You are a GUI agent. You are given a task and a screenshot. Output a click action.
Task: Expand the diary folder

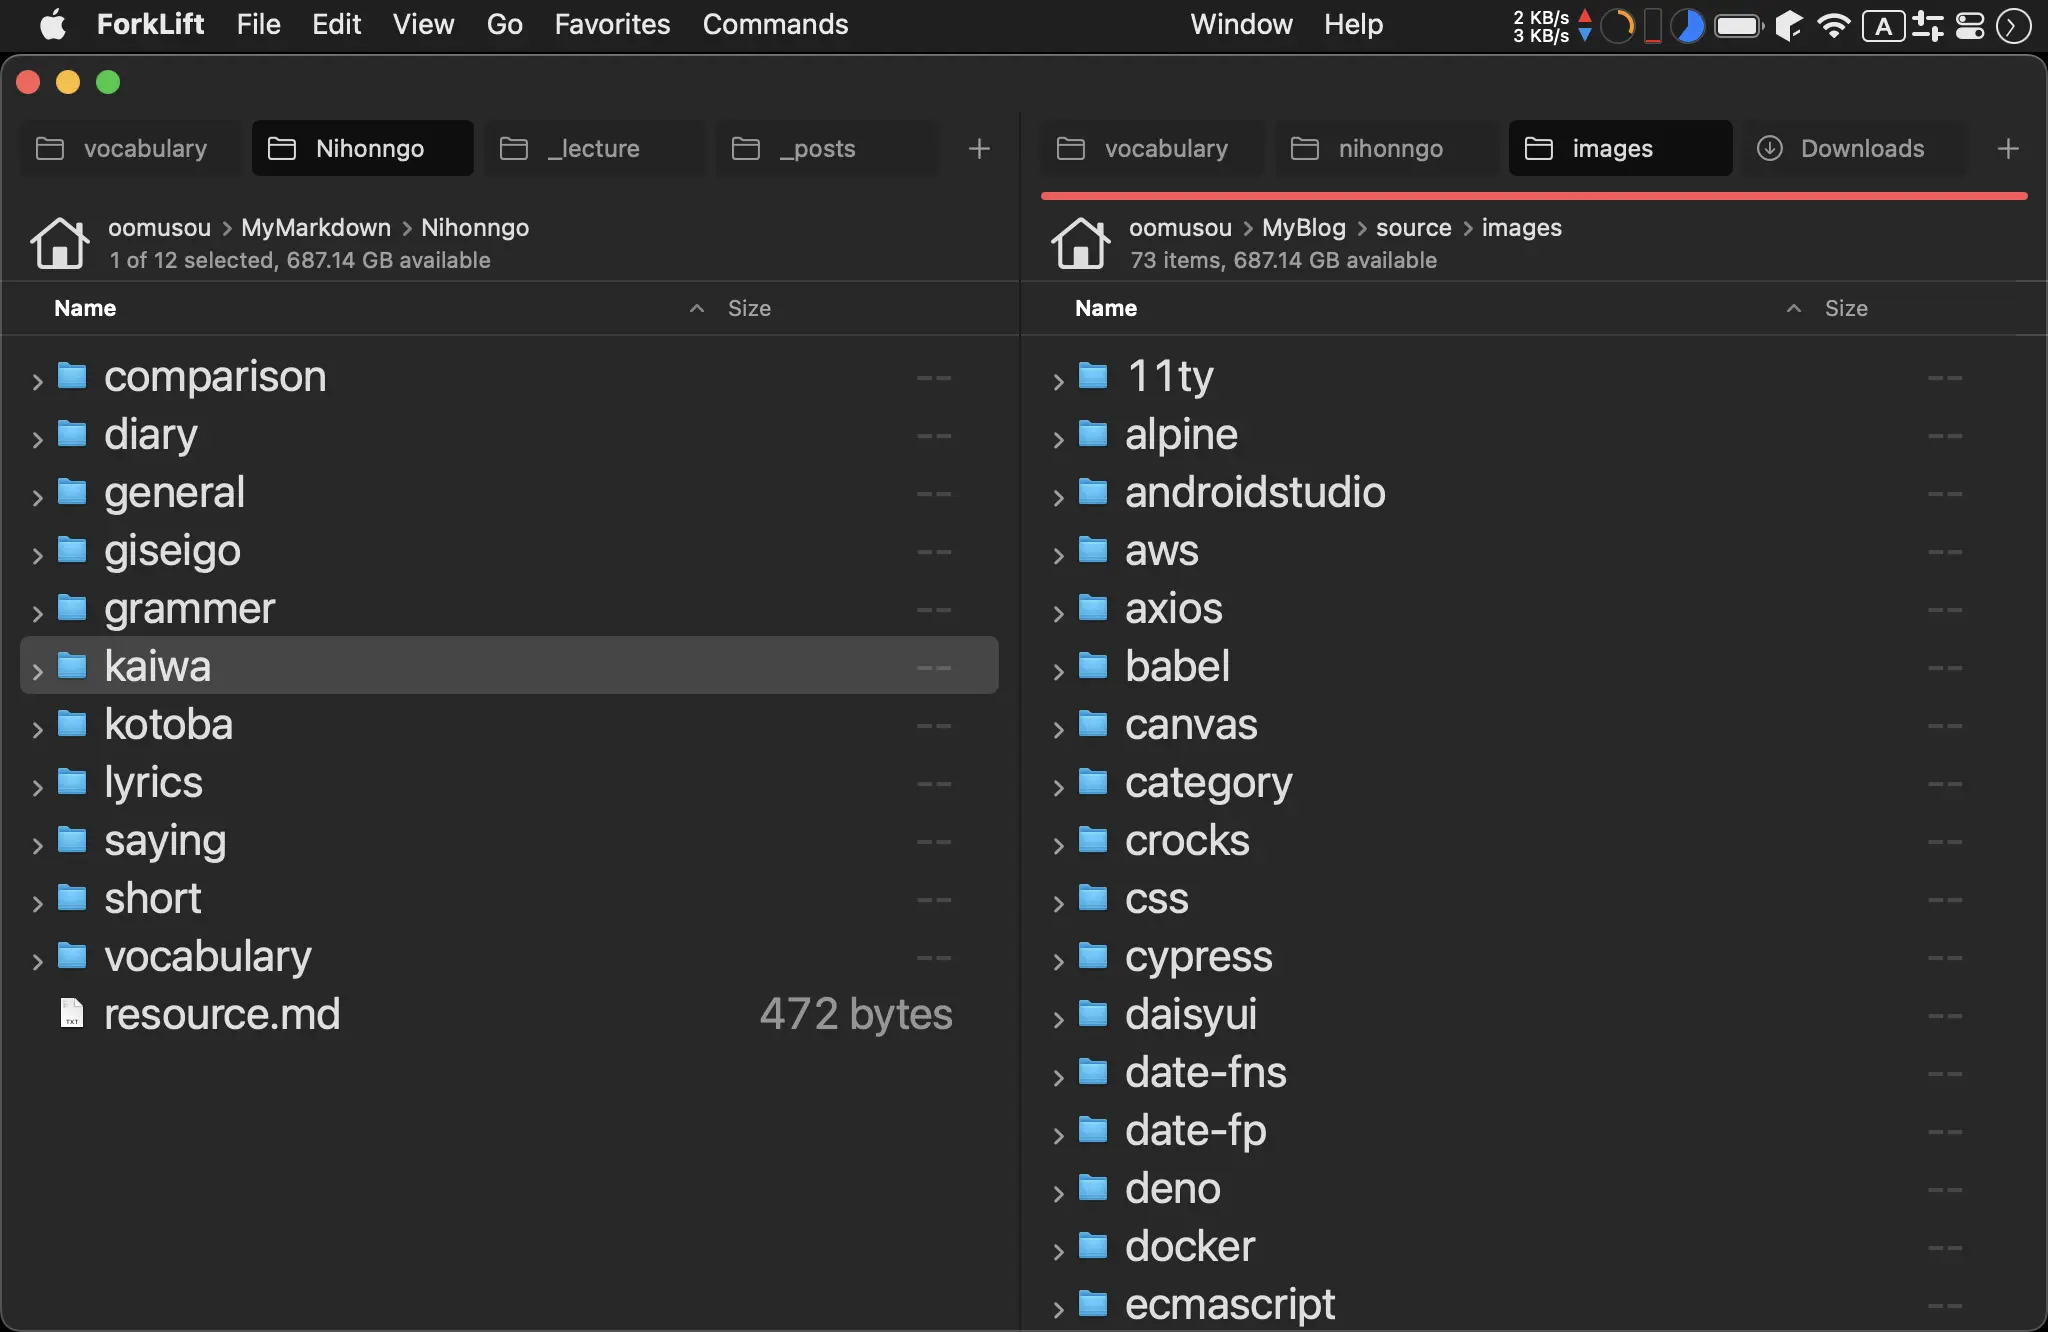pyautogui.click(x=37, y=438)
